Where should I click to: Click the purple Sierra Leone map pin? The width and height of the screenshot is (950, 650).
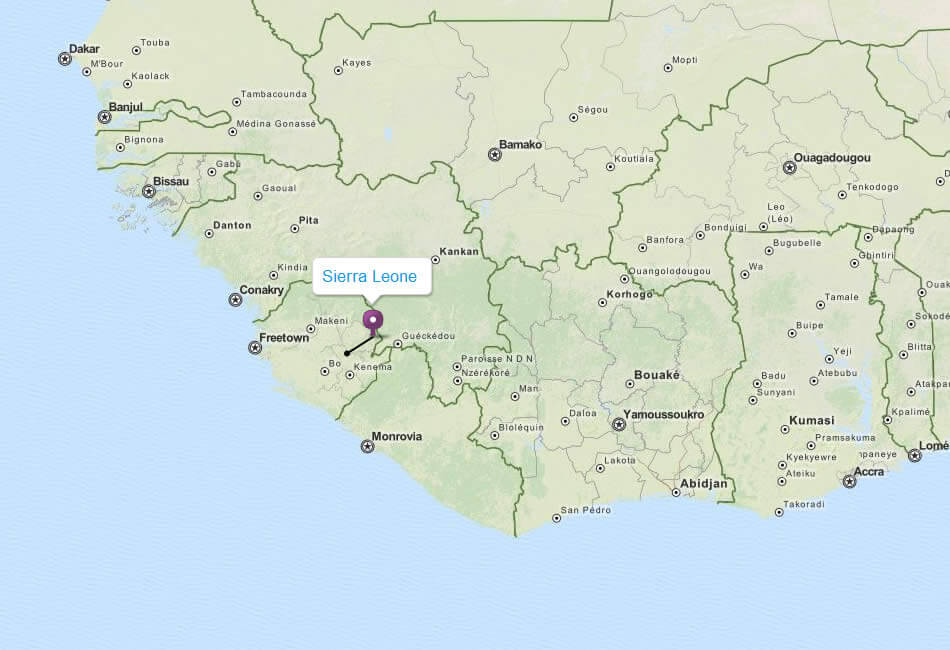pos(373,322)
